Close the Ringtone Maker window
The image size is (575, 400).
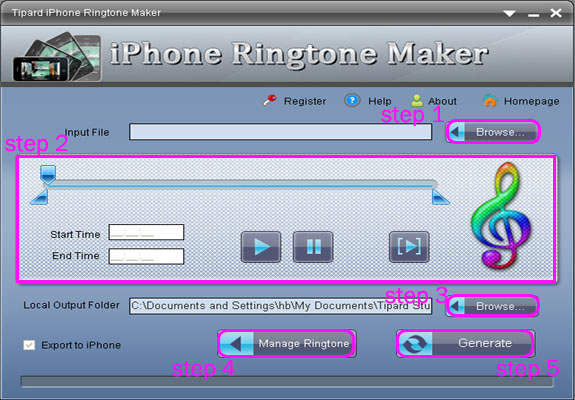point(556,13)
